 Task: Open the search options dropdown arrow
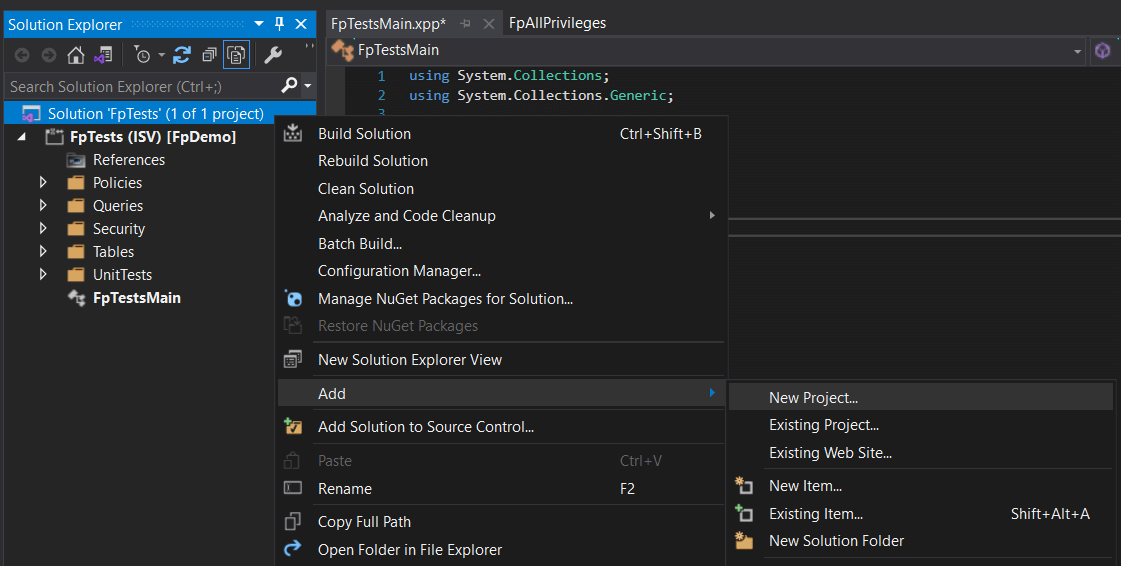[307, 86]
